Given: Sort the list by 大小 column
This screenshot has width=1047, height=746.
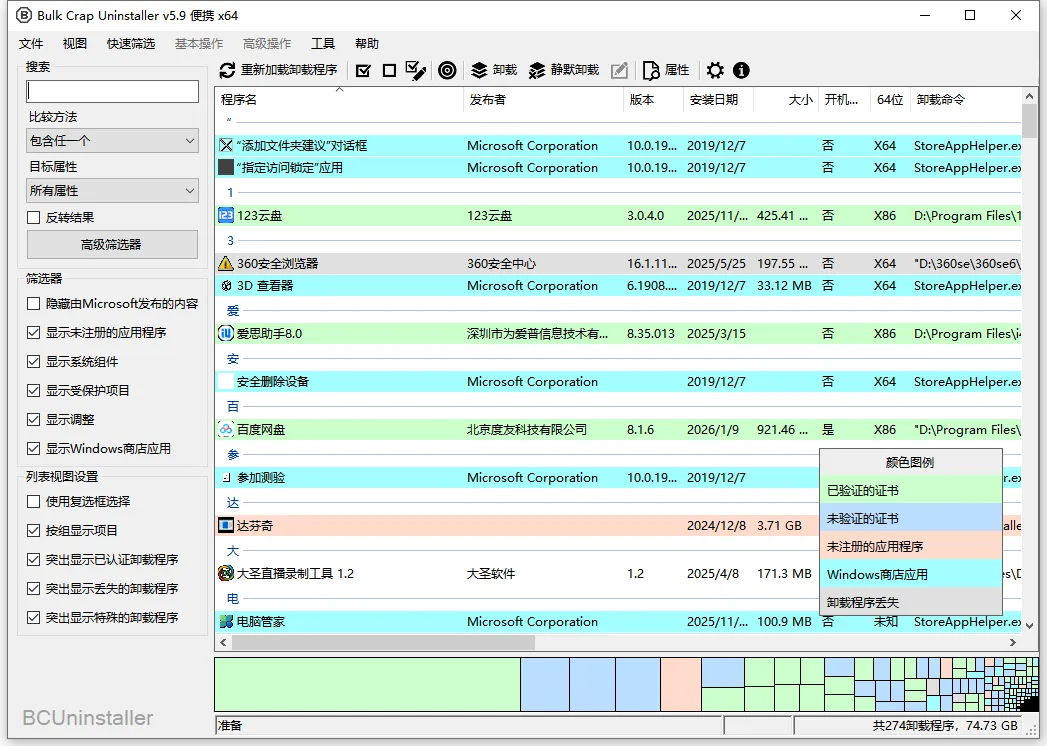Looking at the screenshot, I should click(785, 100).
